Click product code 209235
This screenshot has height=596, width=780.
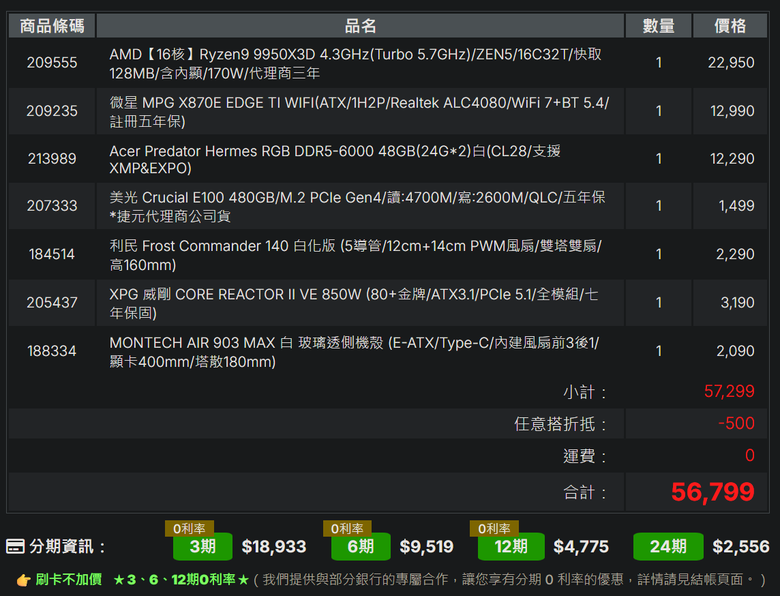tap(52, 111)
